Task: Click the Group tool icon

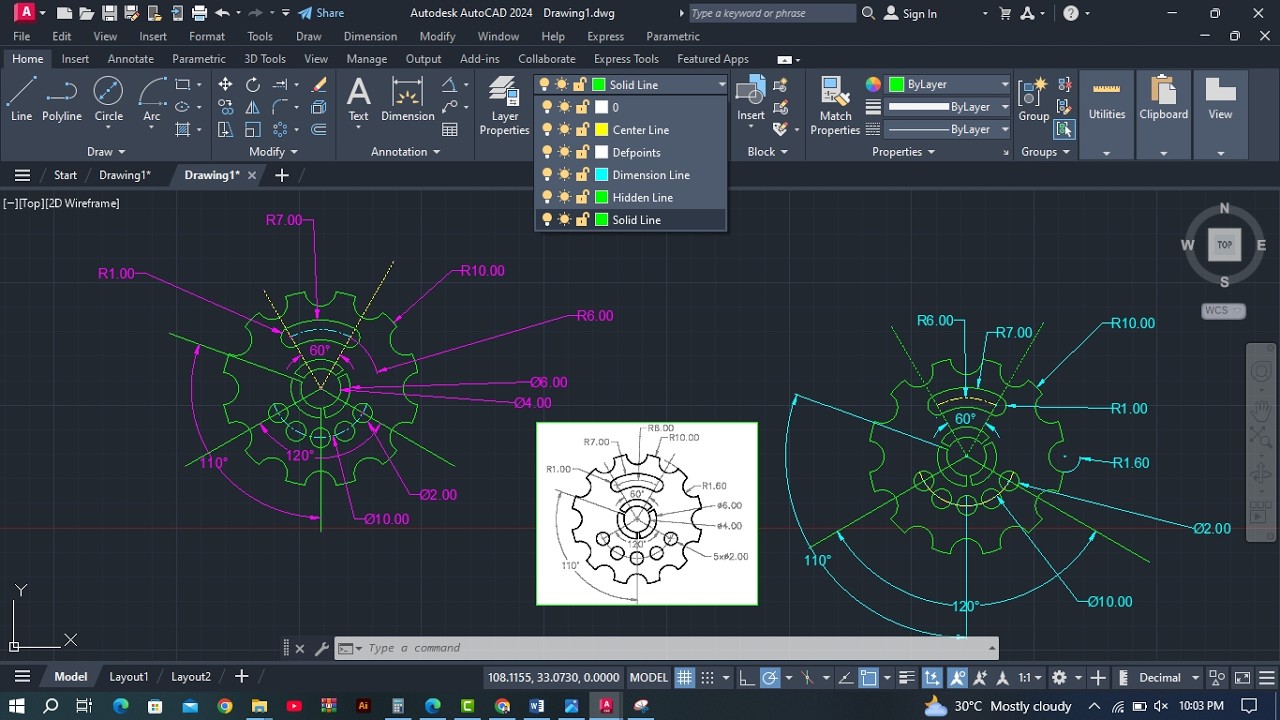Action: [1034, 99]
